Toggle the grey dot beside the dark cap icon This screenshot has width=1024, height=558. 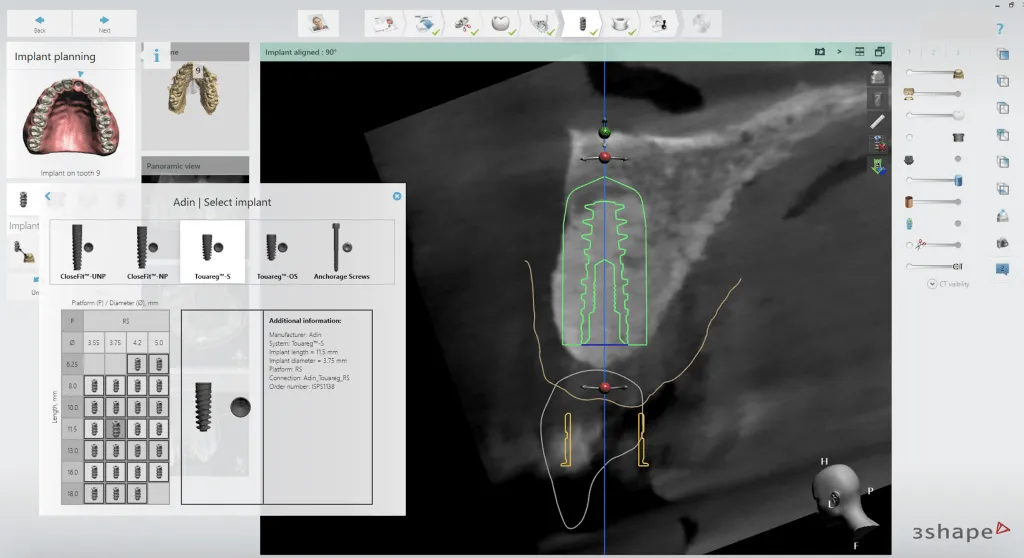coord(958,159)
